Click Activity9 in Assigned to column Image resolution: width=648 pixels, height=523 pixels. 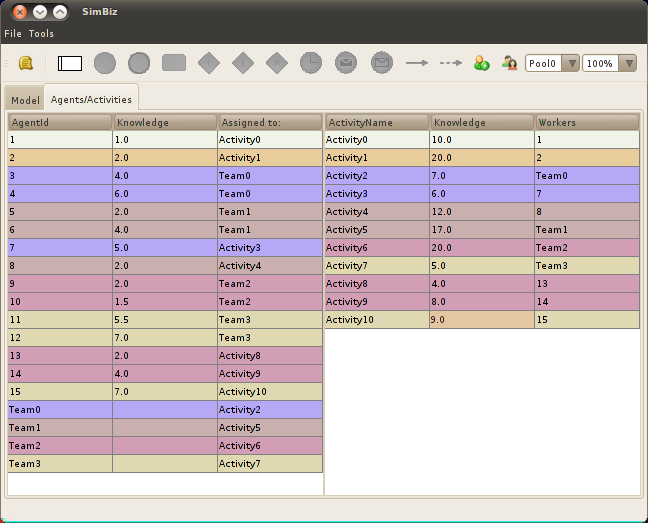pos(270,373)
